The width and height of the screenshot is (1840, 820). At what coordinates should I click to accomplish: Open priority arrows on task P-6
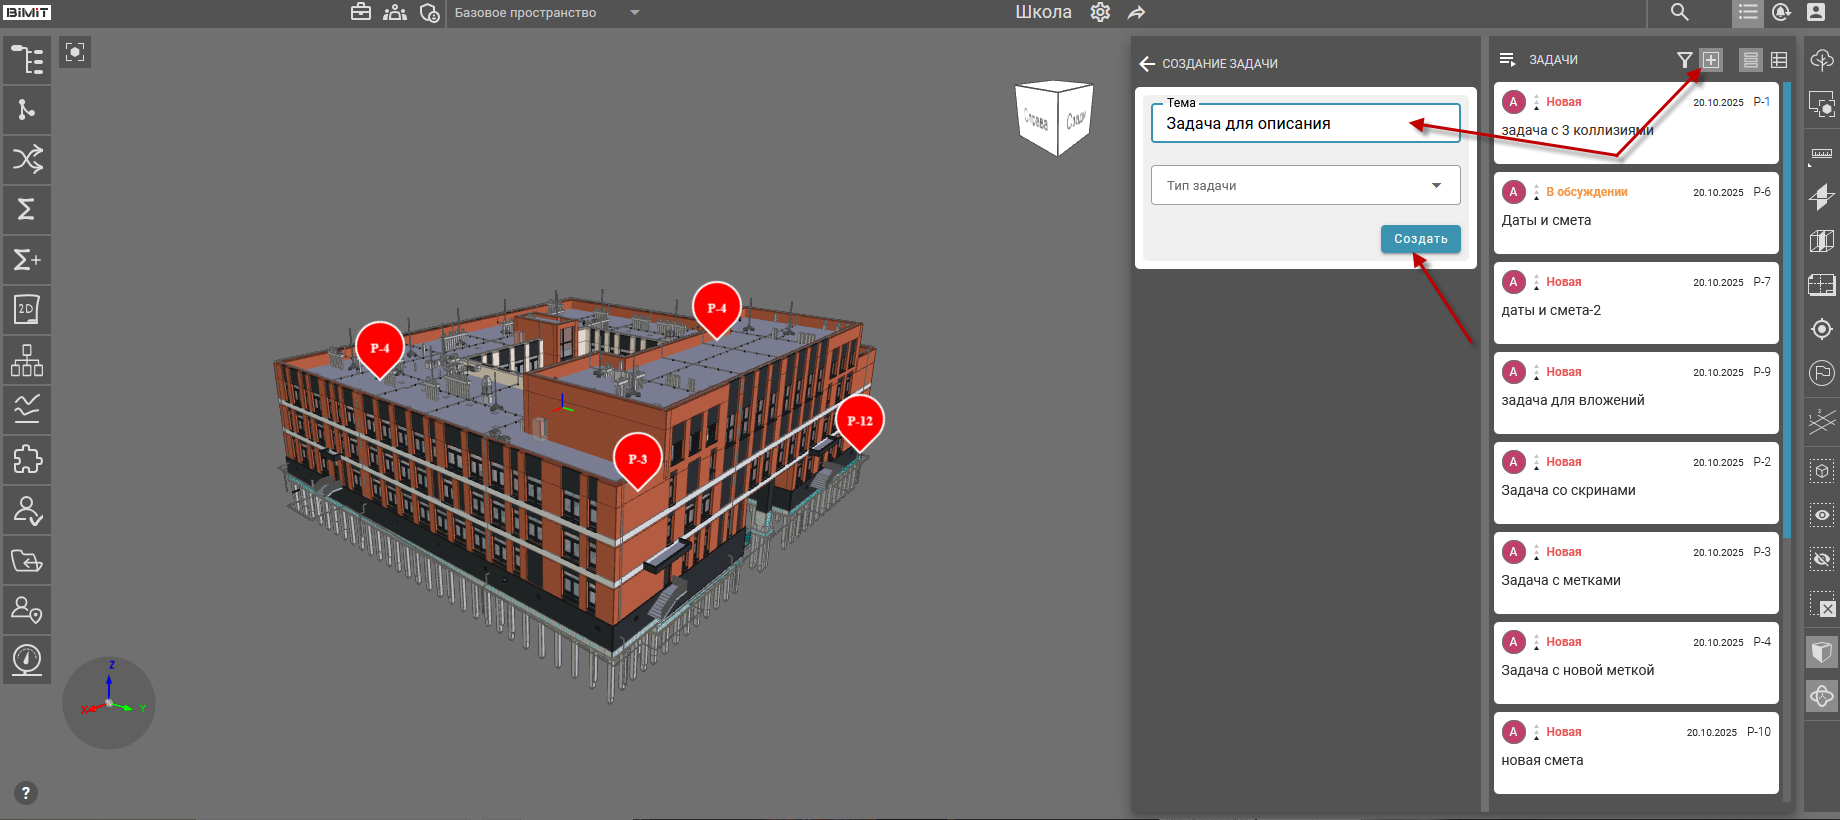click(1536, 192)
